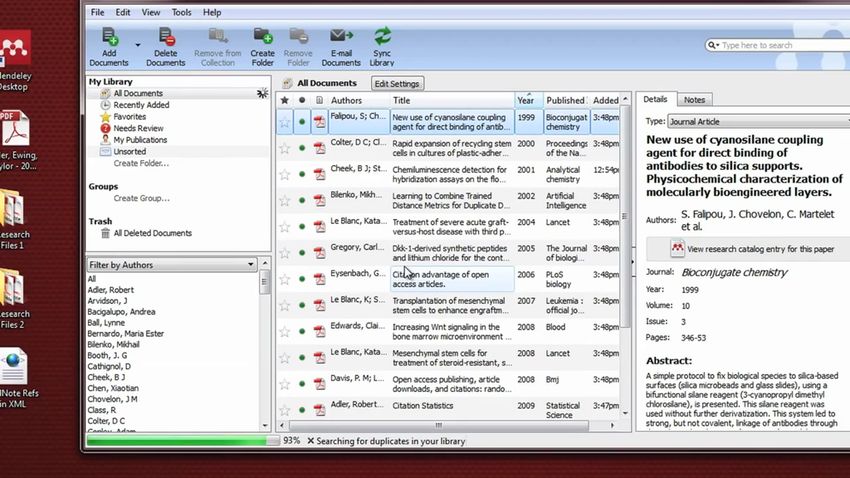
Task: Select author Adler, Robert in filter
Action: click(111, 290)
